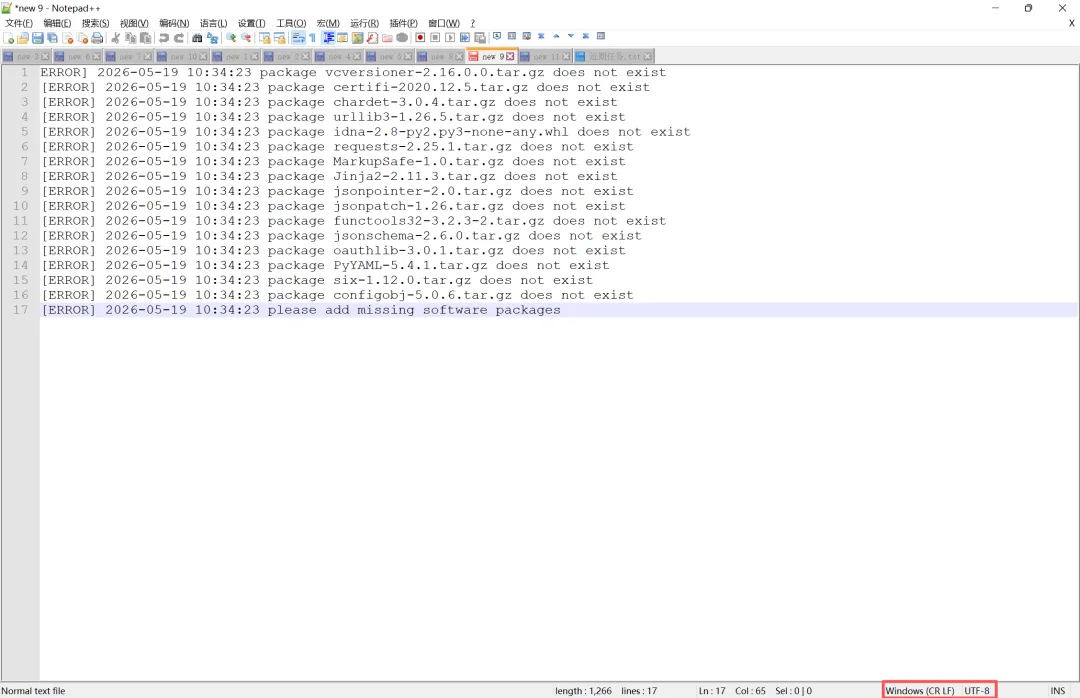Play back the recorded macro

coord(450,38)
